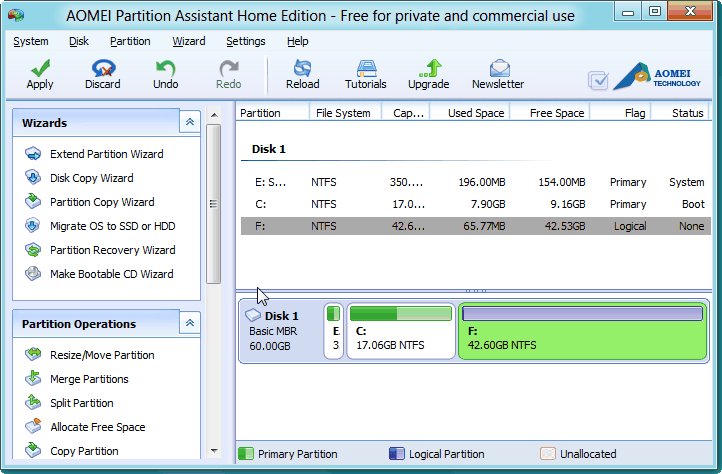Choose Partition Recovery Wizard text
Screen dimensions: 722x474
[x=113, y=250]
